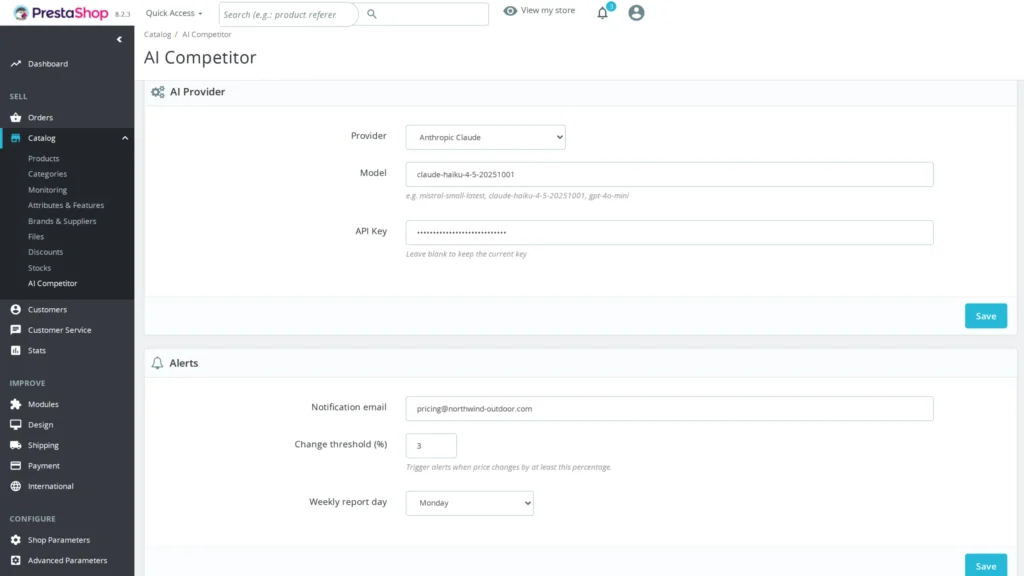Select AI Competitor in the sidebar
Screen dimensions: 1024x576
coord(53,283)
